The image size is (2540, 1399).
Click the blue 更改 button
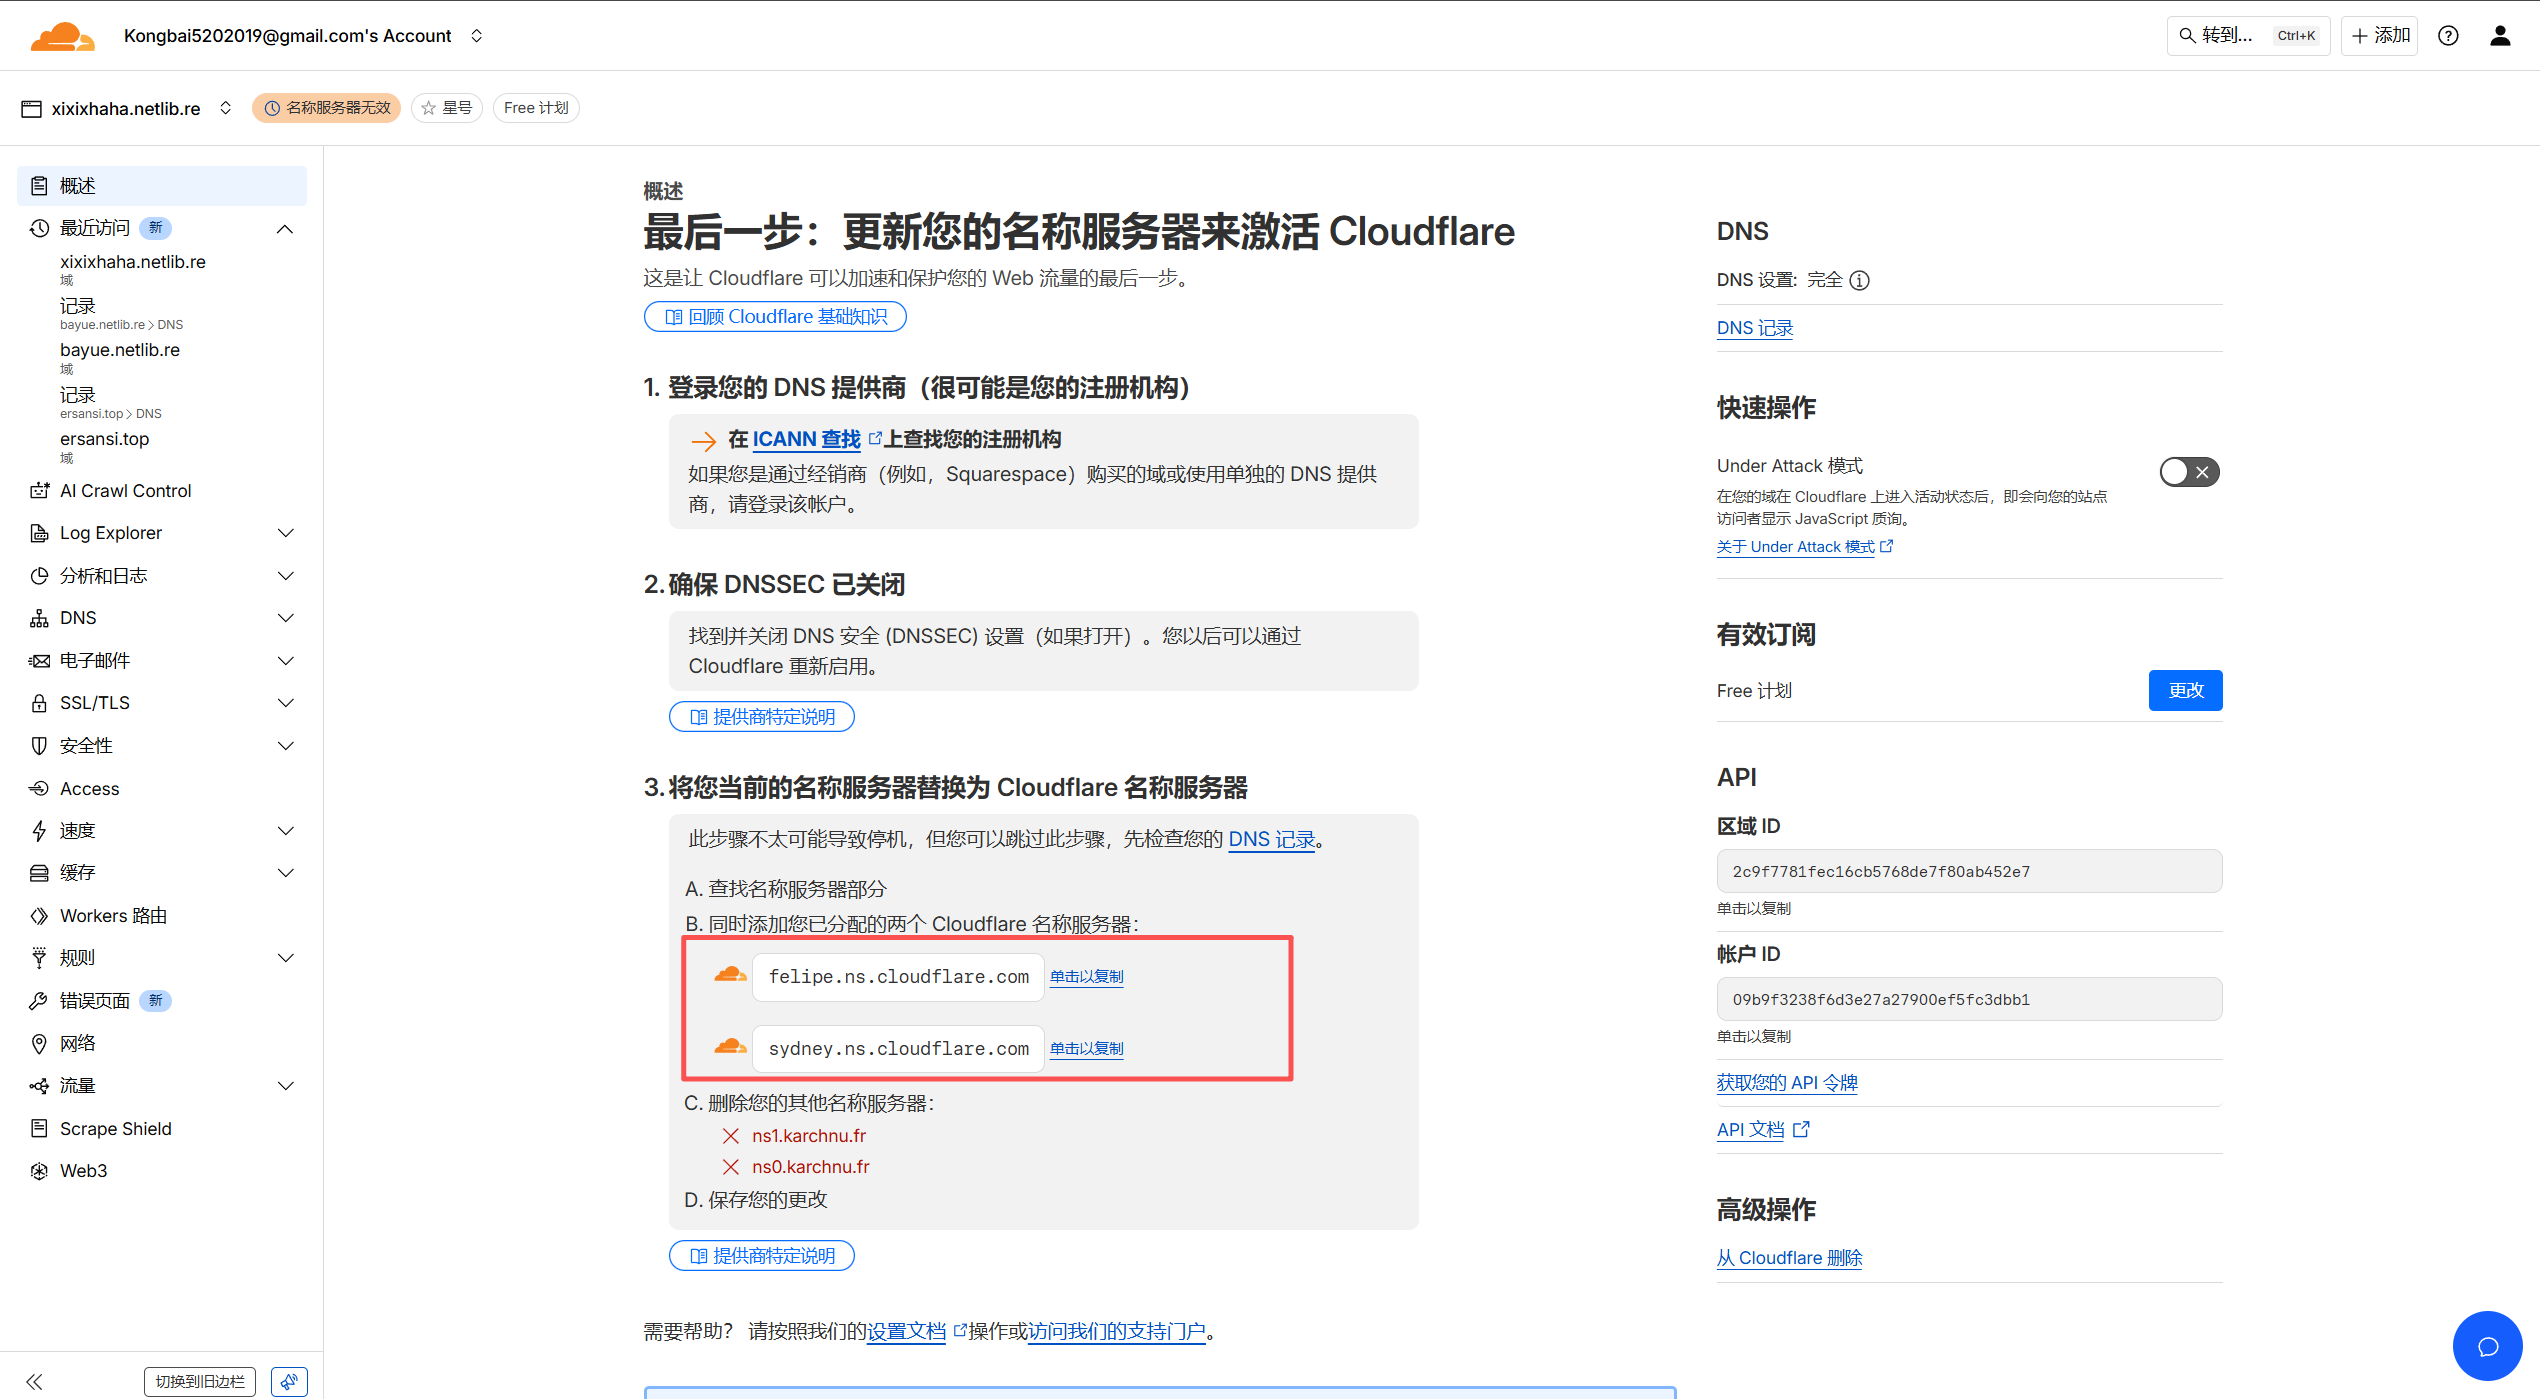2185,690
